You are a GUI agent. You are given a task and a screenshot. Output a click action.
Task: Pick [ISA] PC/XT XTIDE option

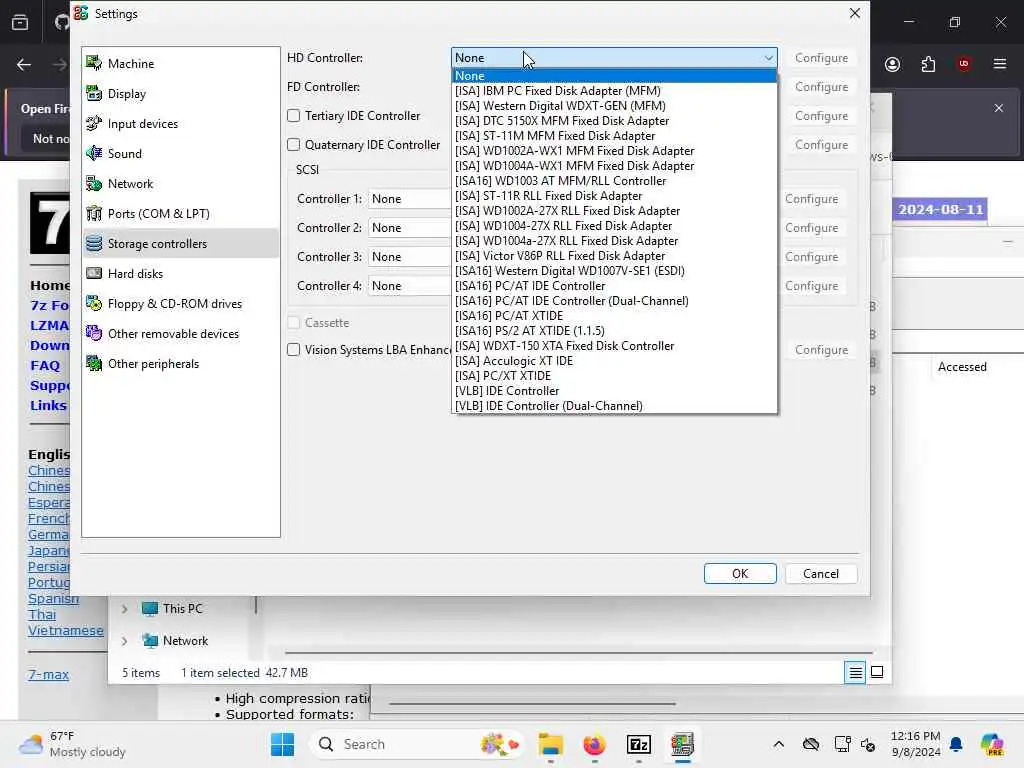coord(615,376)
